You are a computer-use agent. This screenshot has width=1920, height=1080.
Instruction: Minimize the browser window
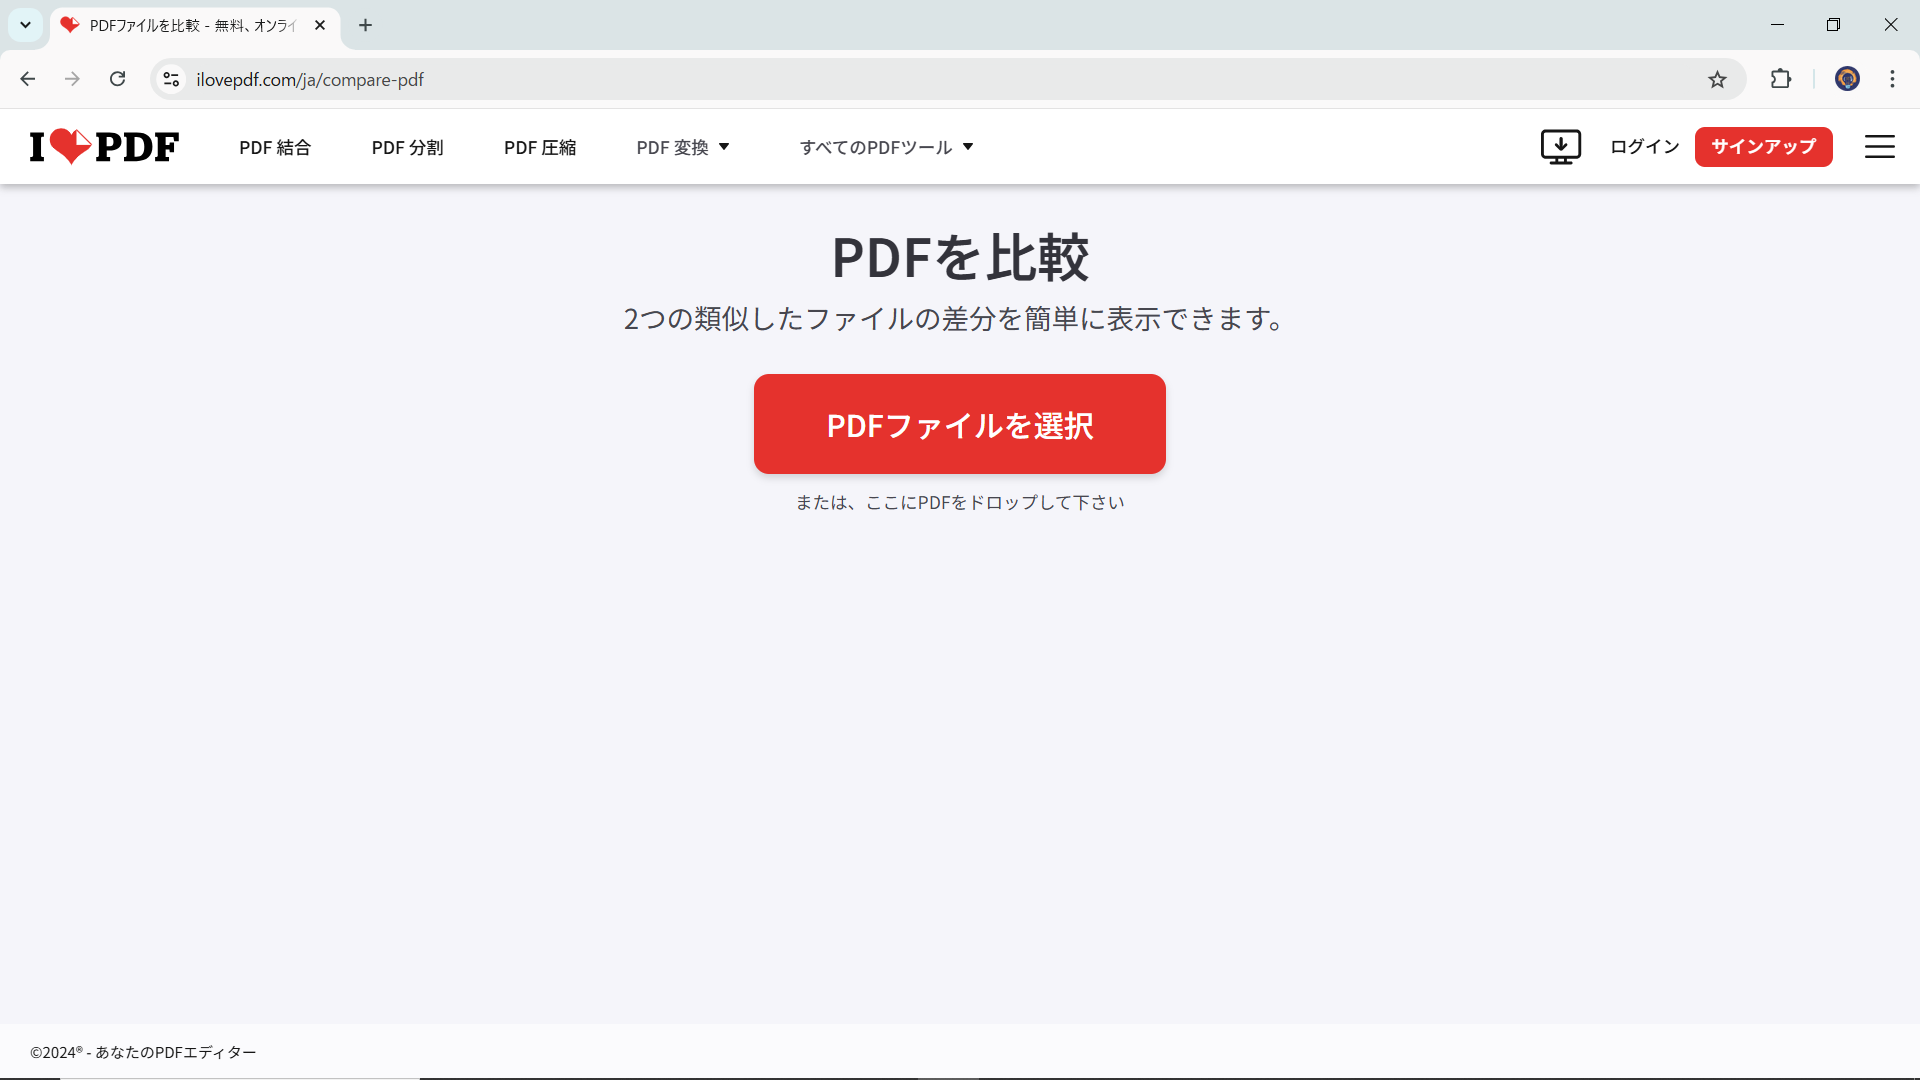(x=1777, y=25)
